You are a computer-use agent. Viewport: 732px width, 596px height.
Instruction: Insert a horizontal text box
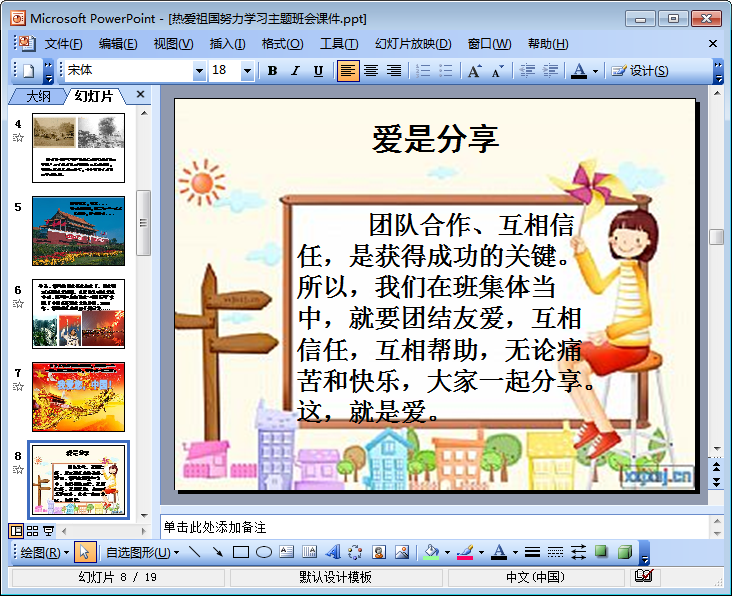(287, 553)
